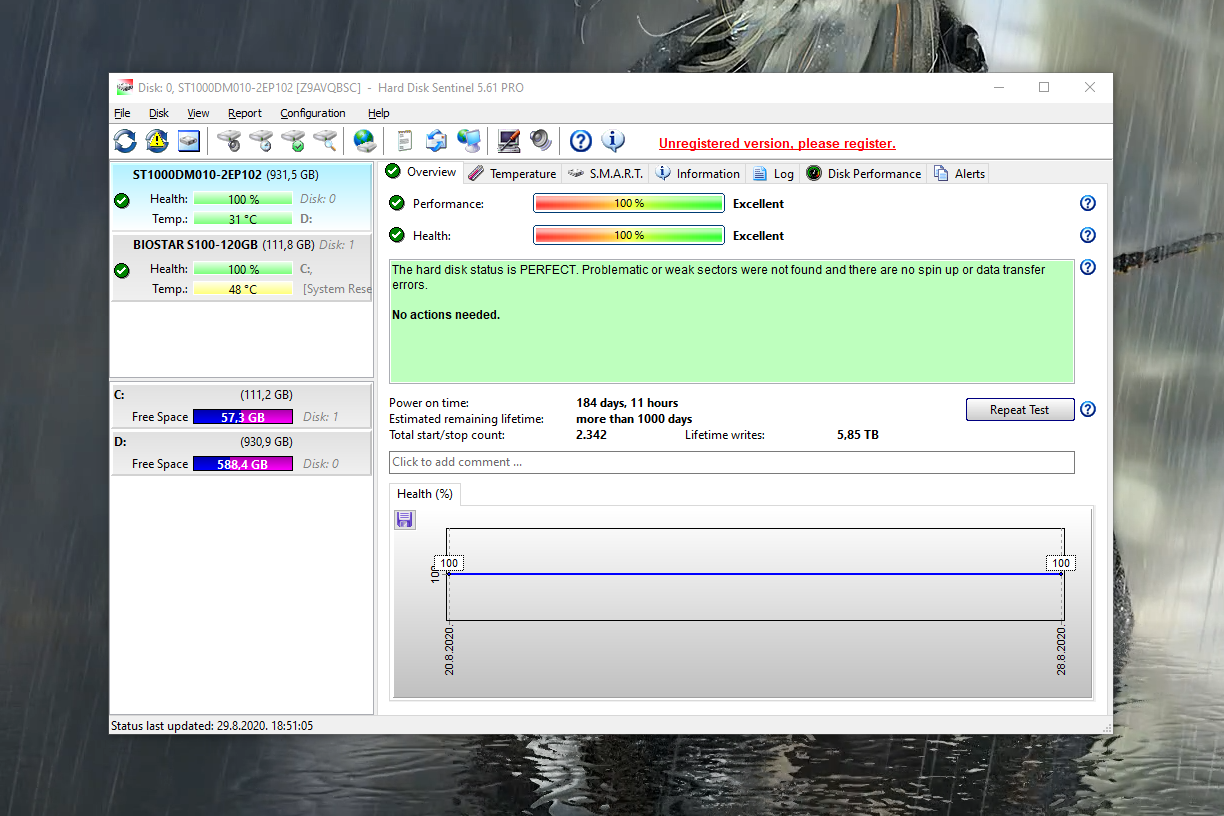Click the yellow warning triangle toolbar icon

[x=157, y=141]
